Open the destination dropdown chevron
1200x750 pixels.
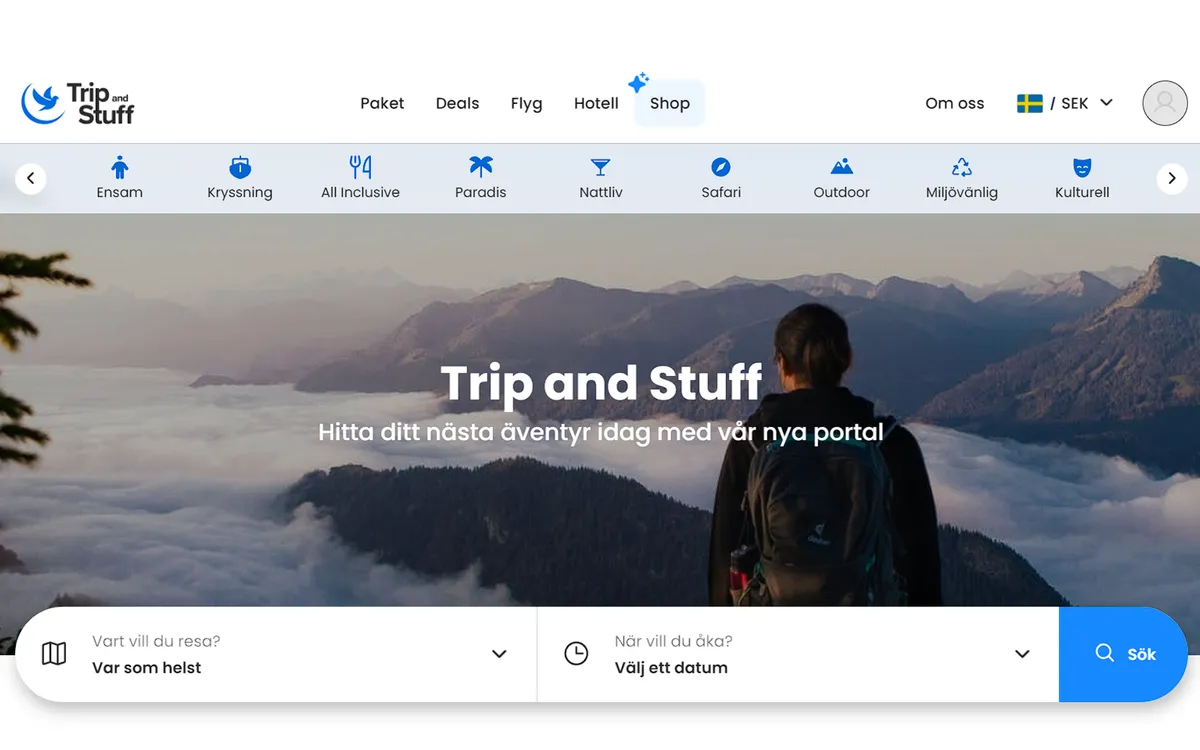click(x=499, y=654)
